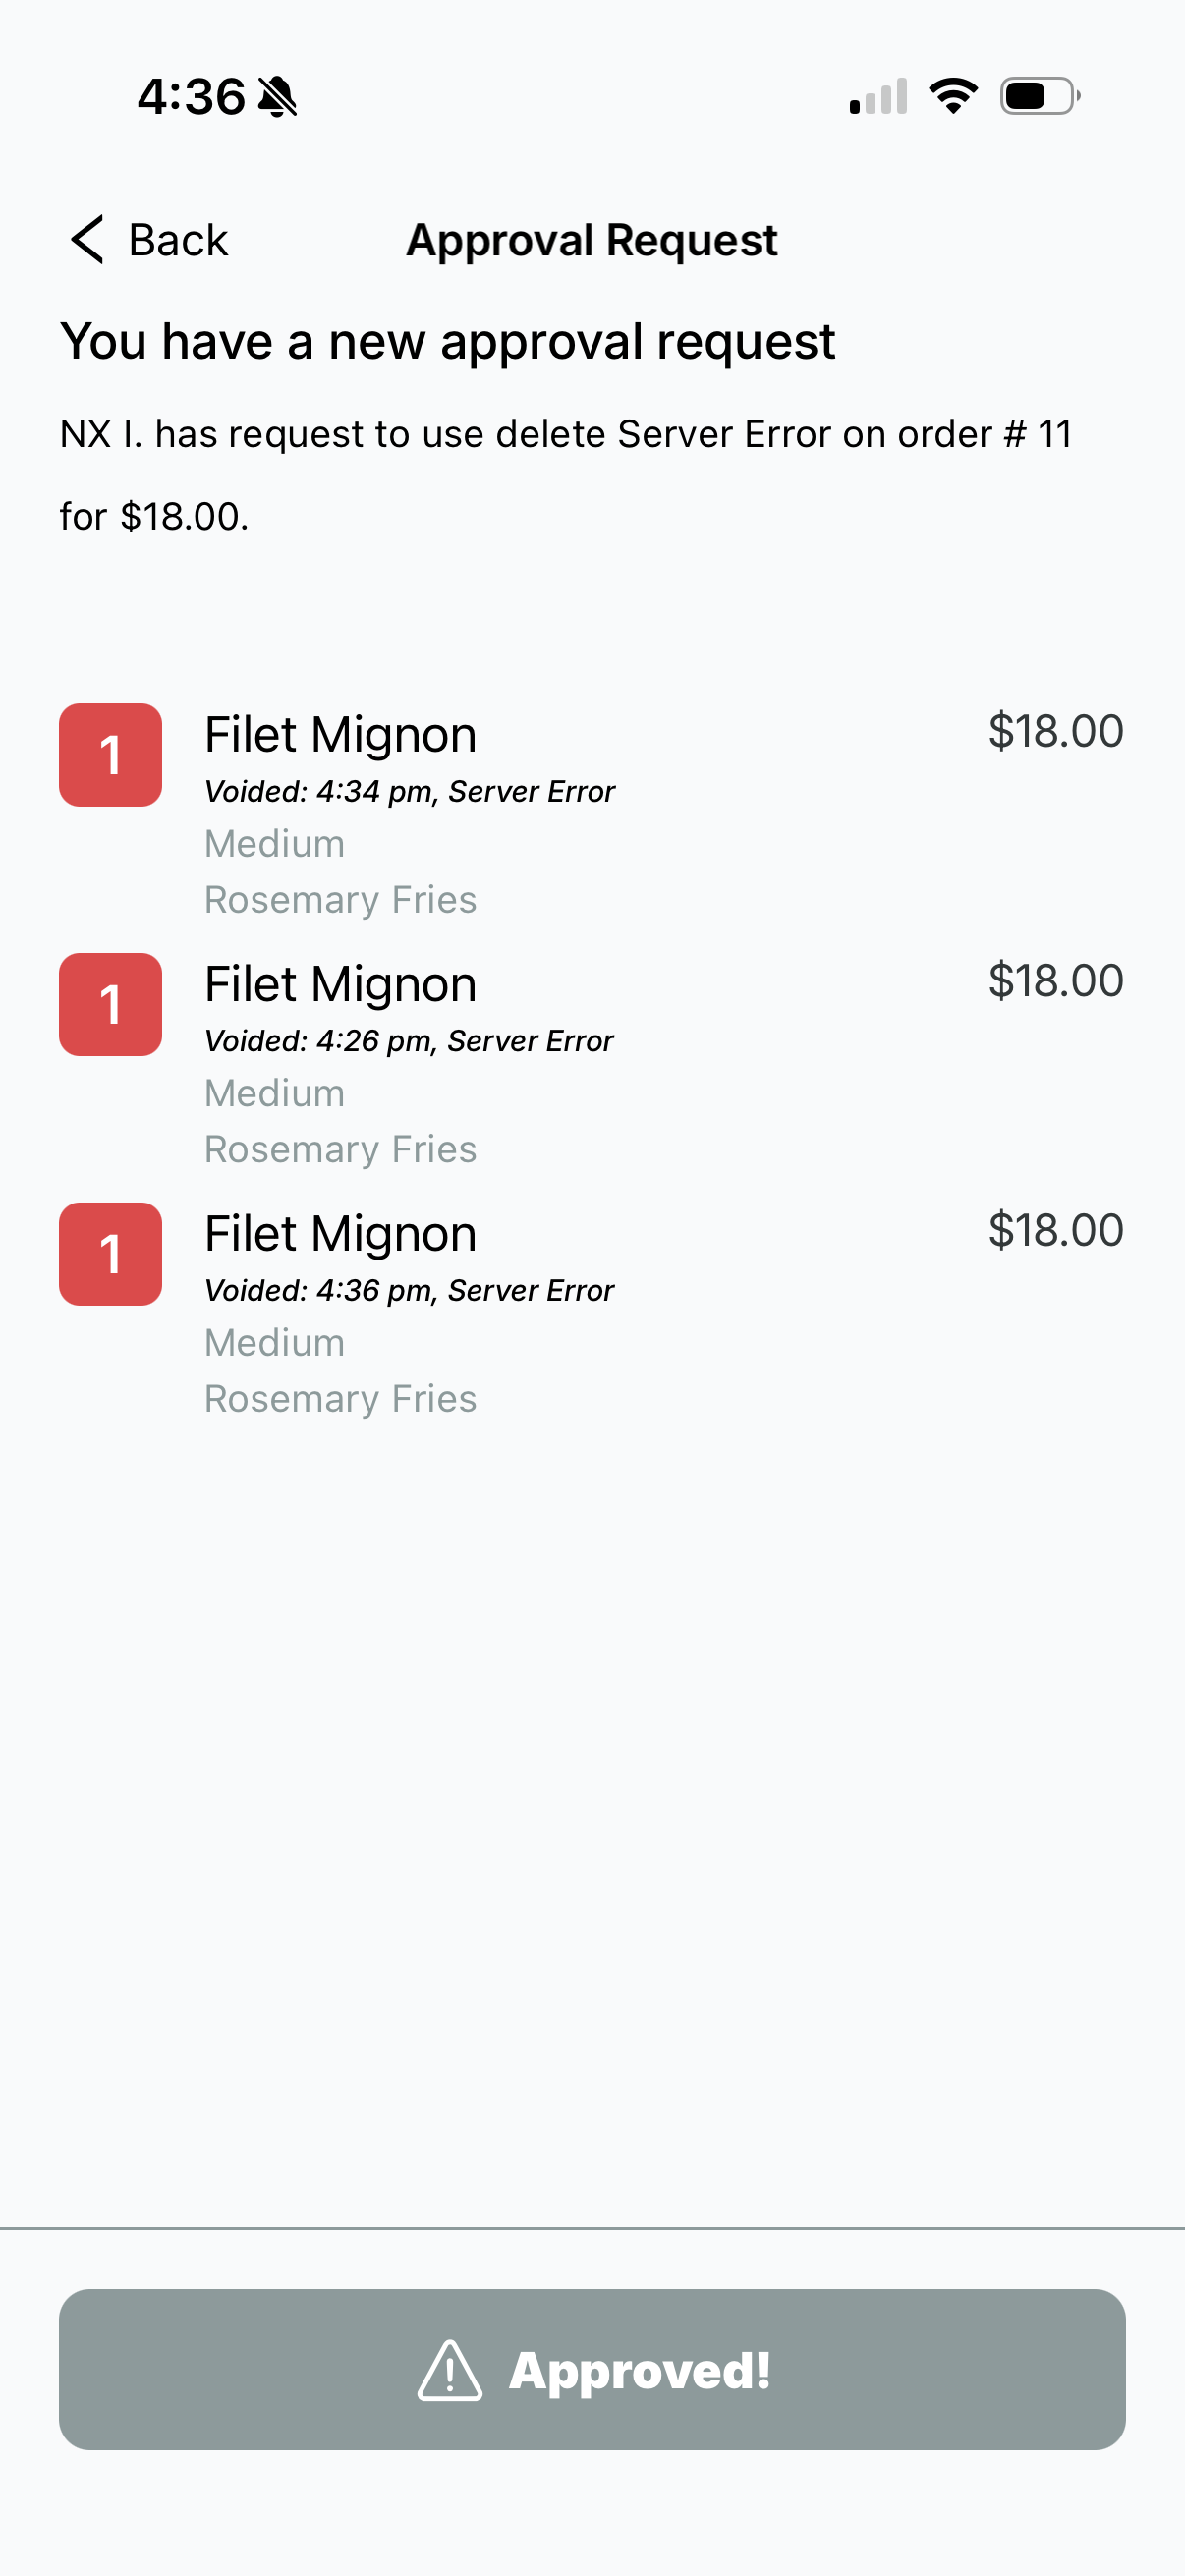Tap the "Voided: 4:36 pm, Server Error" note

coord(409,1291)
